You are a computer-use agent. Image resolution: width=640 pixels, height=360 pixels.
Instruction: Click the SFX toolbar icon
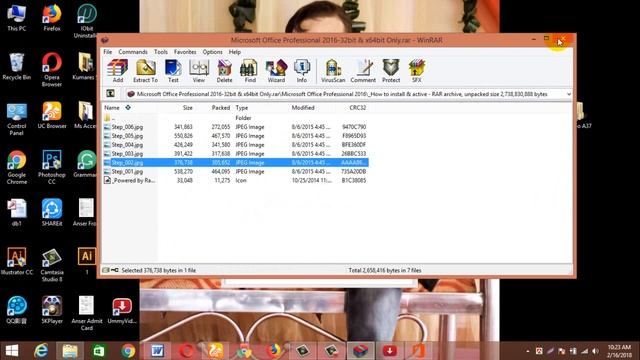416,71
